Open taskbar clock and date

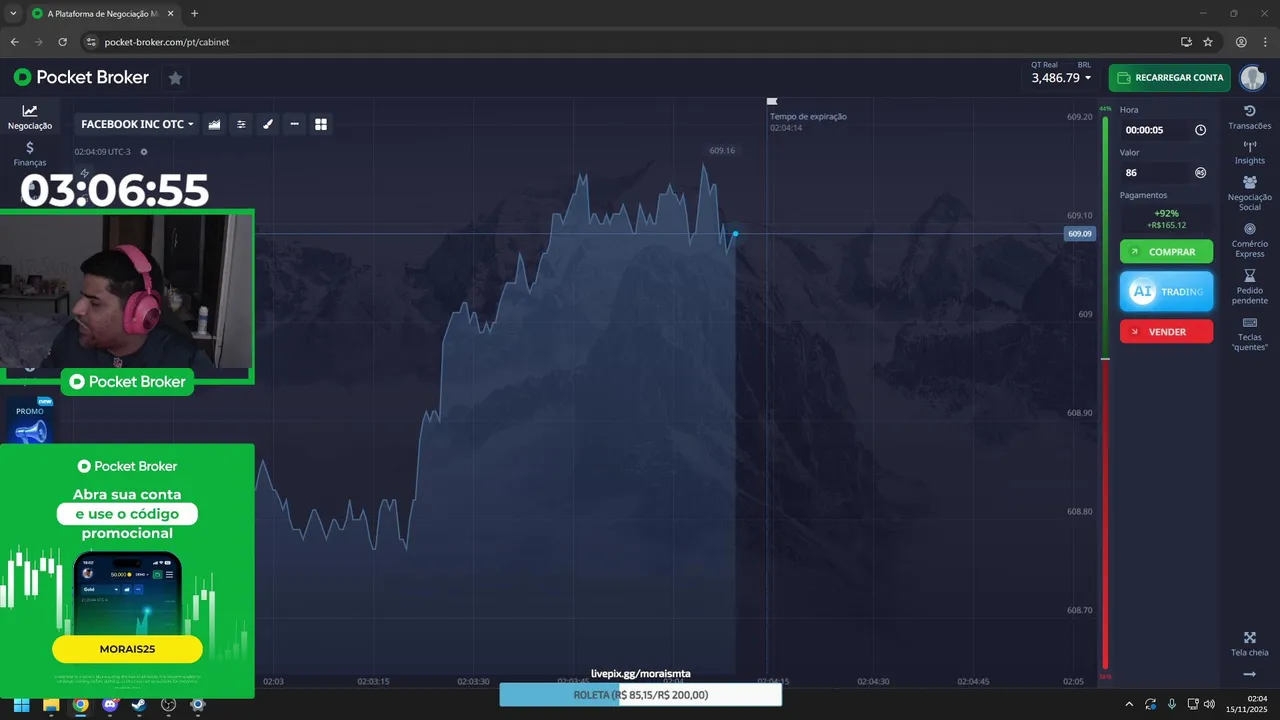pyautogui.click(x=1248, y=705)
